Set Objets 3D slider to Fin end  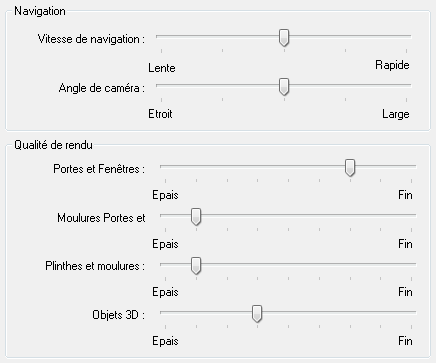[x=412, y=312]
